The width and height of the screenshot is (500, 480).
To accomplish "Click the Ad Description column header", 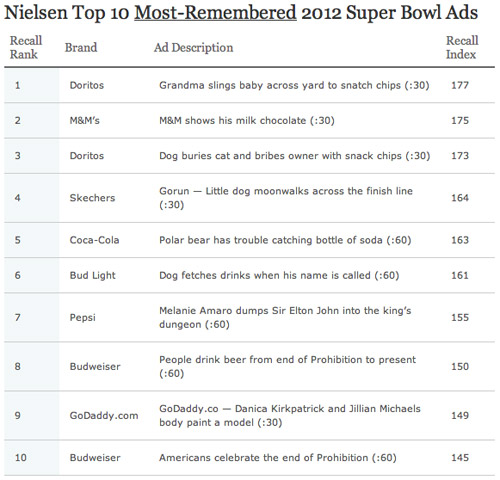I will pyautogui.click(x=193, y=48).
